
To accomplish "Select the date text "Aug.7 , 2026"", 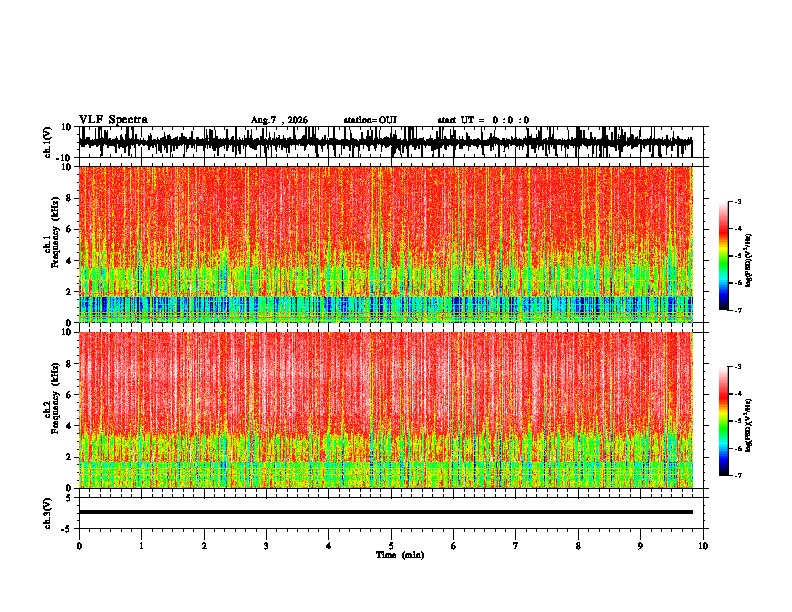I will (279, 120).
